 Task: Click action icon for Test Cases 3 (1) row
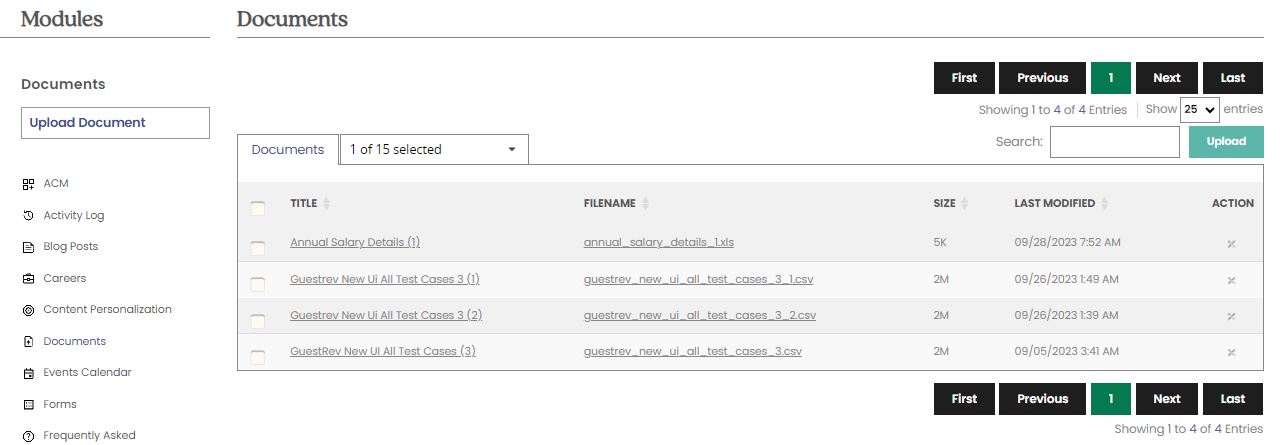1232,280
